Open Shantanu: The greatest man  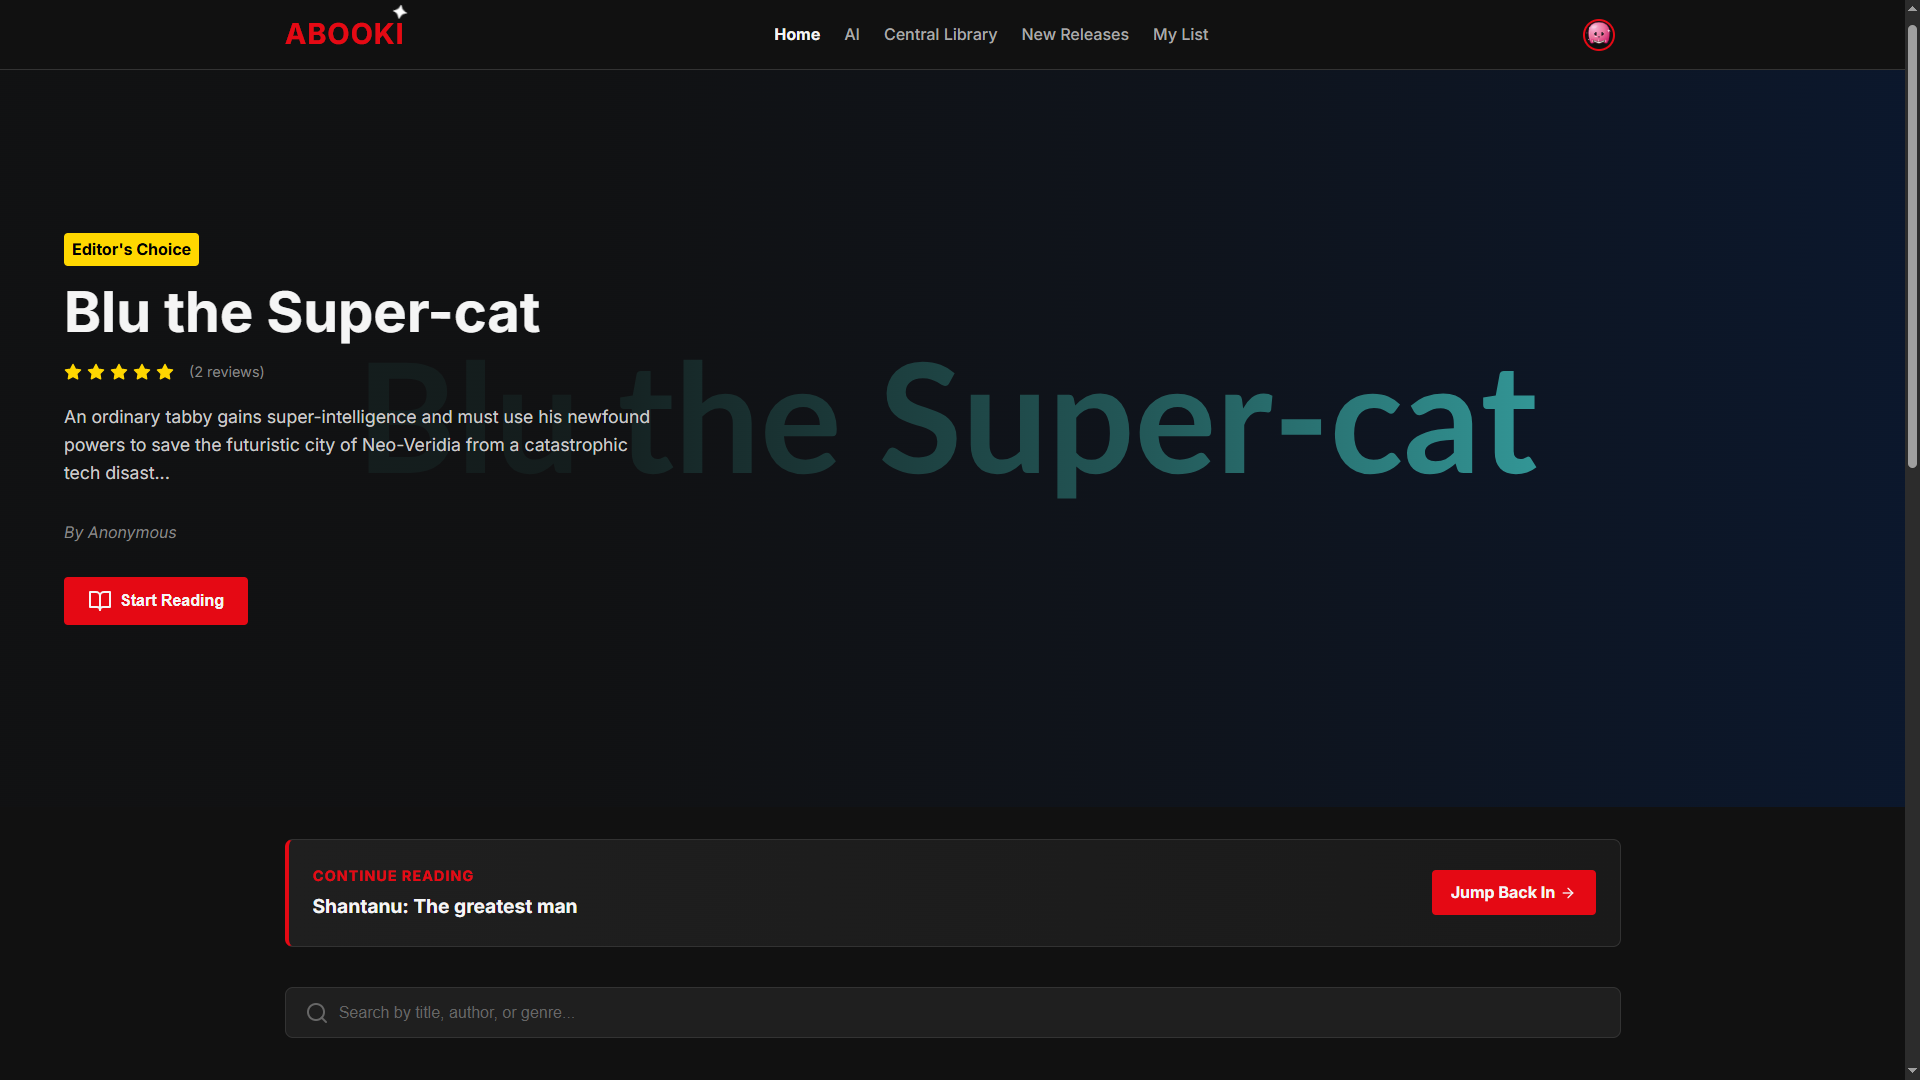[444, 907]
